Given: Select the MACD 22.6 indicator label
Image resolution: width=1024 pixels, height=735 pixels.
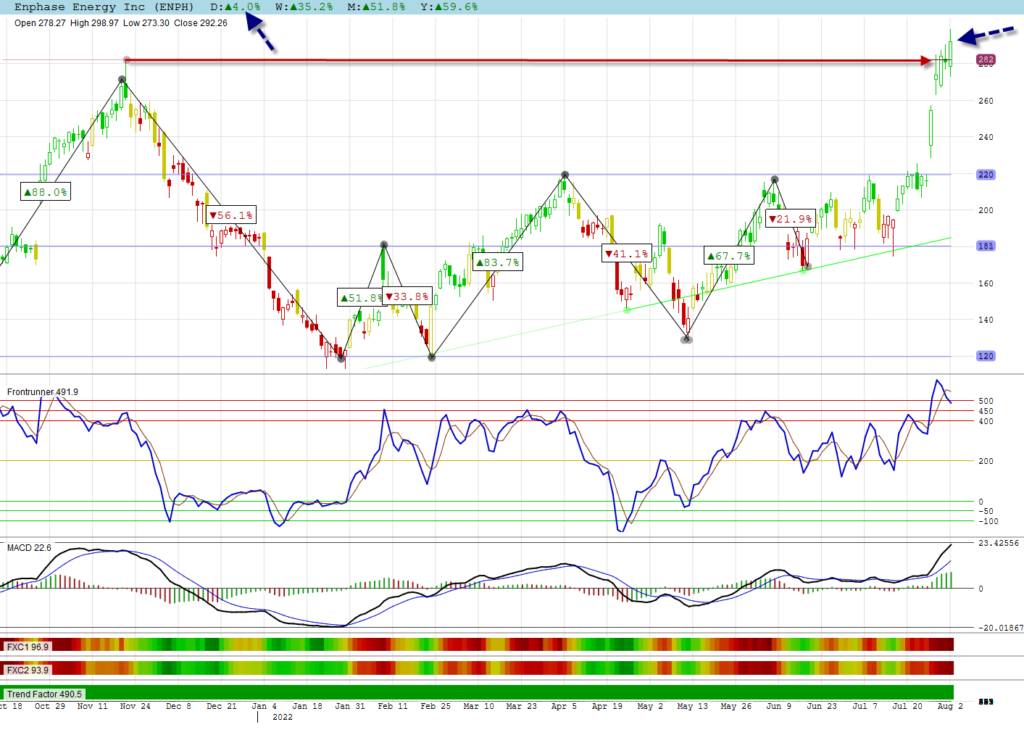Looking at the screenshot, I should click(x=29, y=547).
